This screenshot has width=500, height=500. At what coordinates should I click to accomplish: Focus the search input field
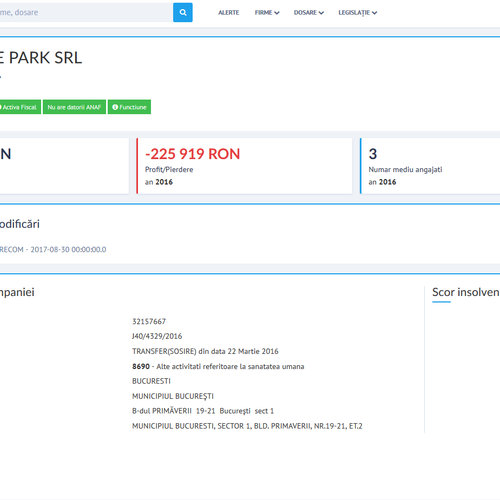tap(86, 12)
